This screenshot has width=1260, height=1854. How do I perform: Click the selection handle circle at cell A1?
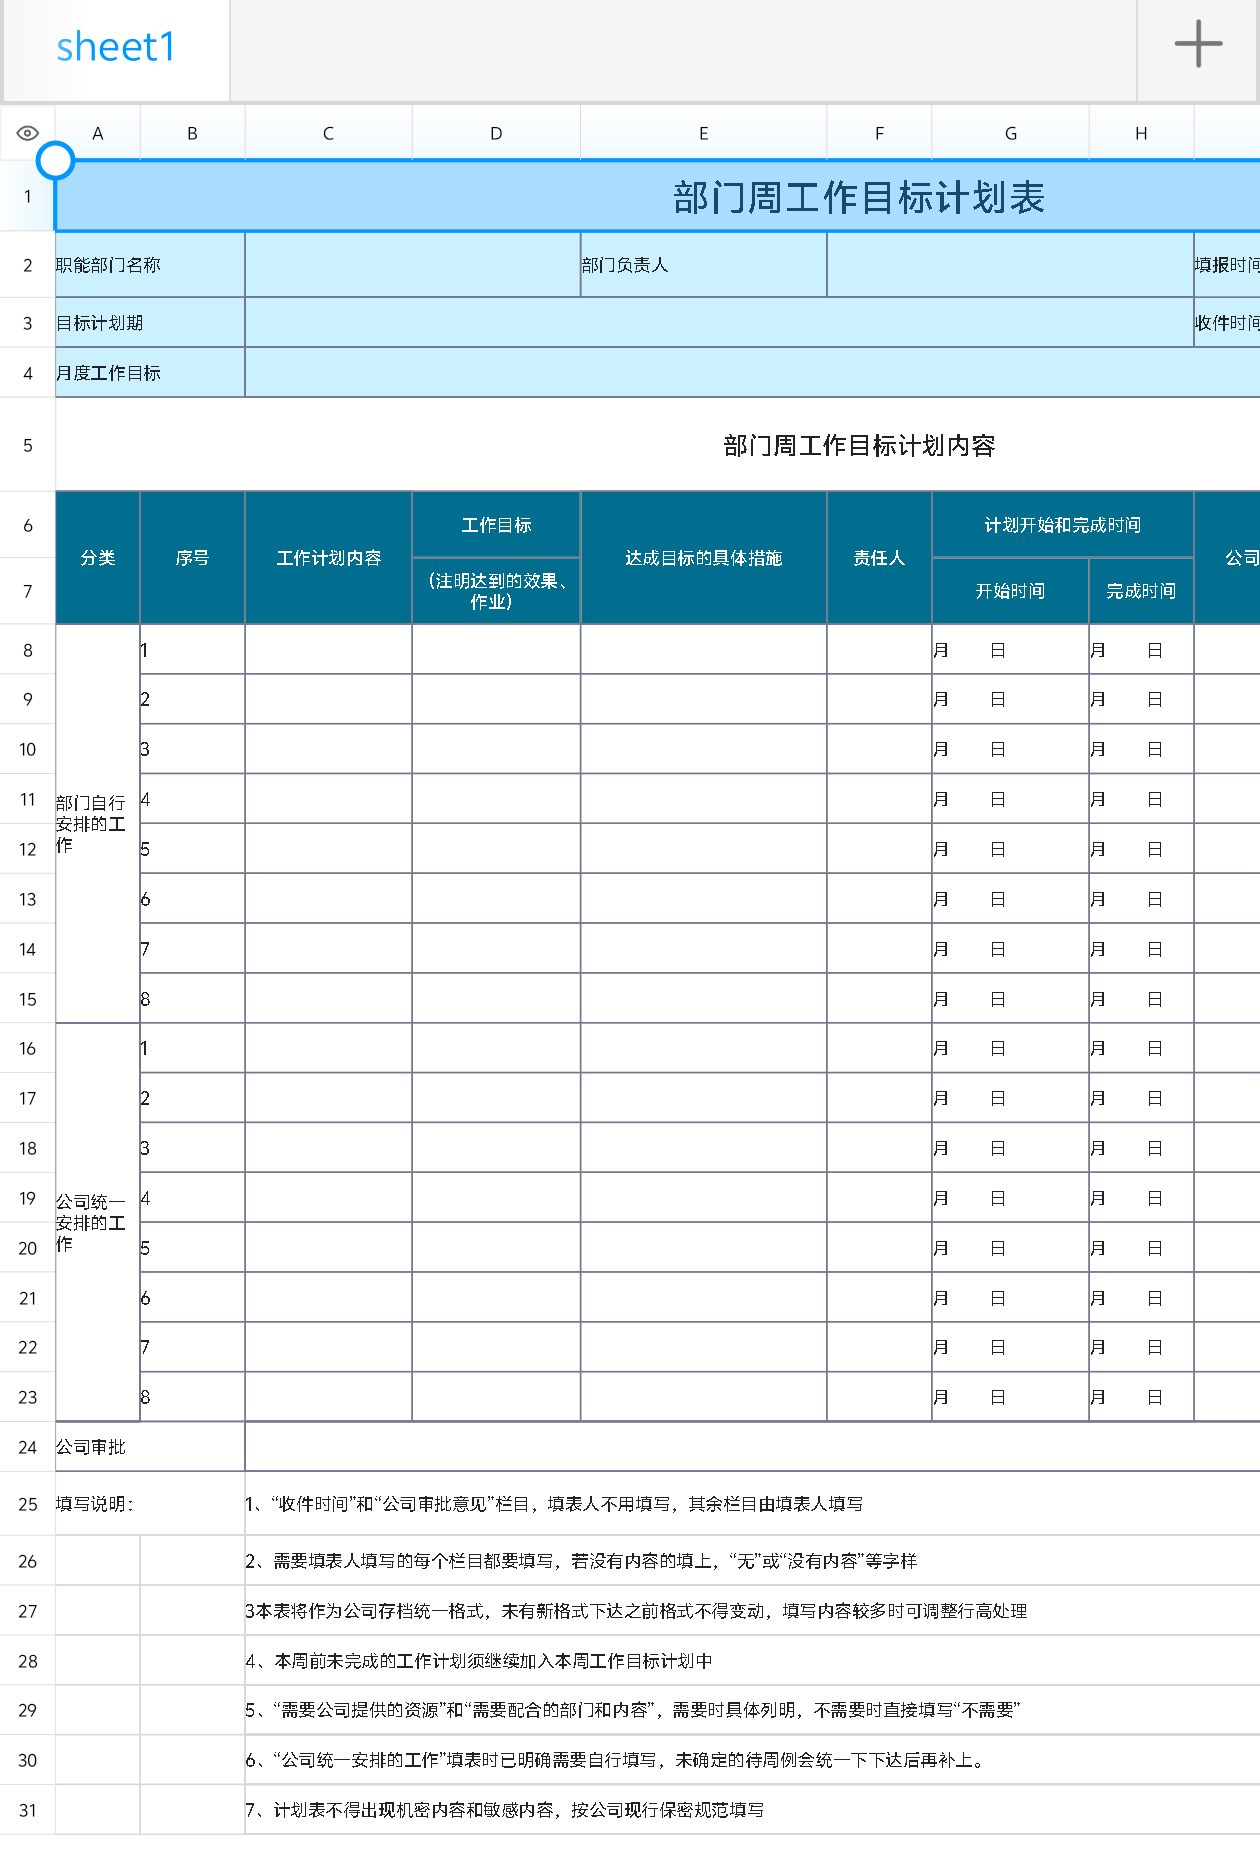[55, 160]
